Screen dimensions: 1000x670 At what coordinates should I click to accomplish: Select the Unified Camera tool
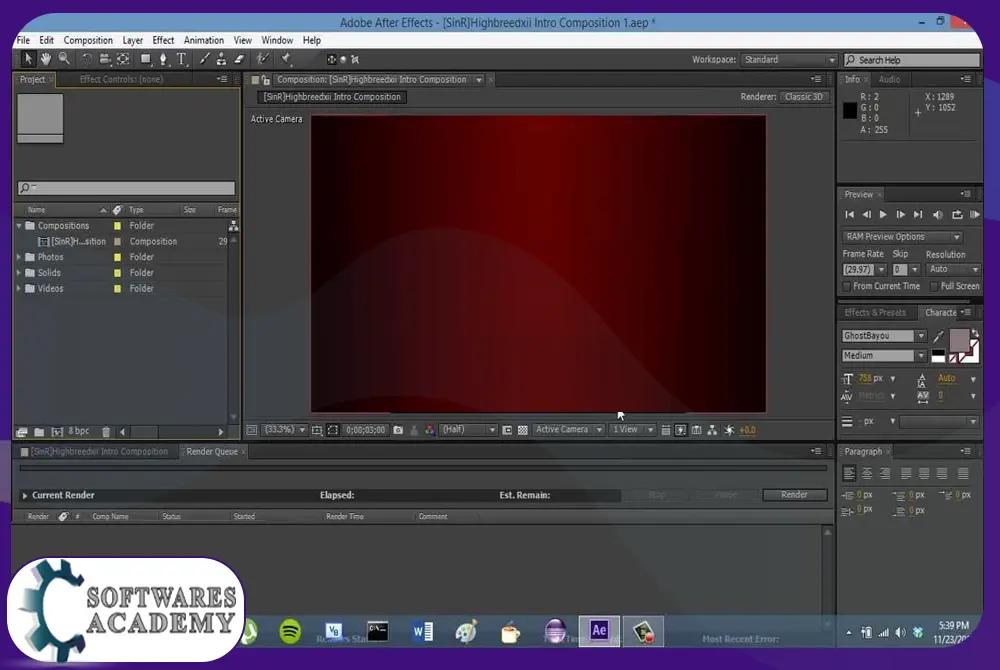click(105, 59)
